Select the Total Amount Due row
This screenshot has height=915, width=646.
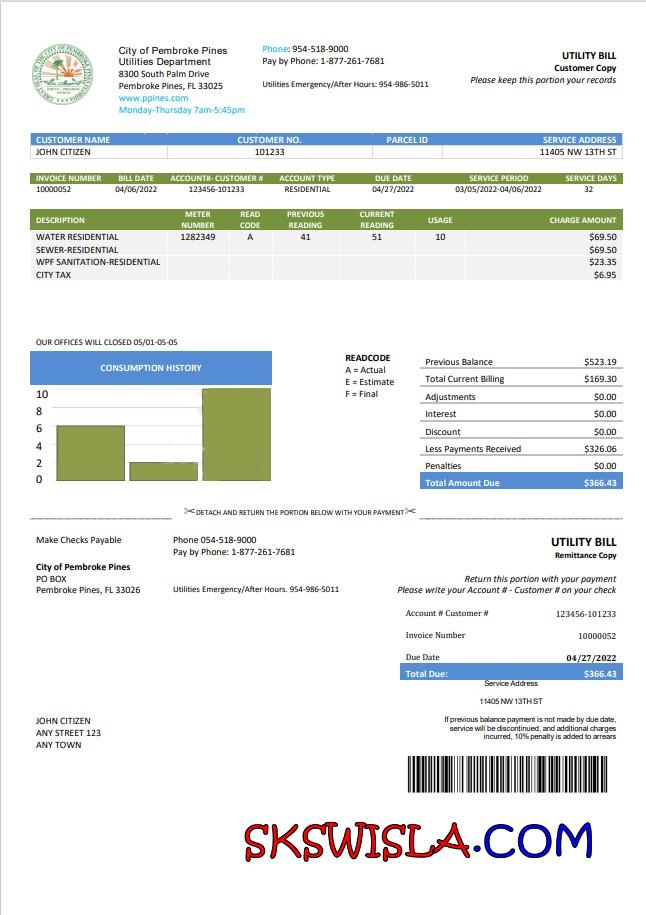click(x=520, y=483)
